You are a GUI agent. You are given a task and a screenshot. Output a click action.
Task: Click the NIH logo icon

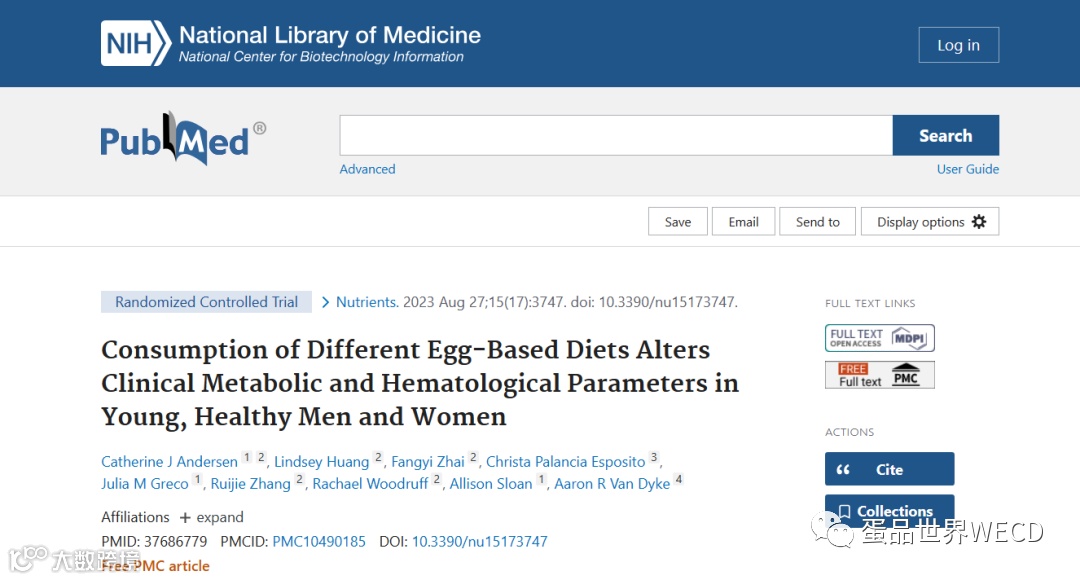click(134, 44)
